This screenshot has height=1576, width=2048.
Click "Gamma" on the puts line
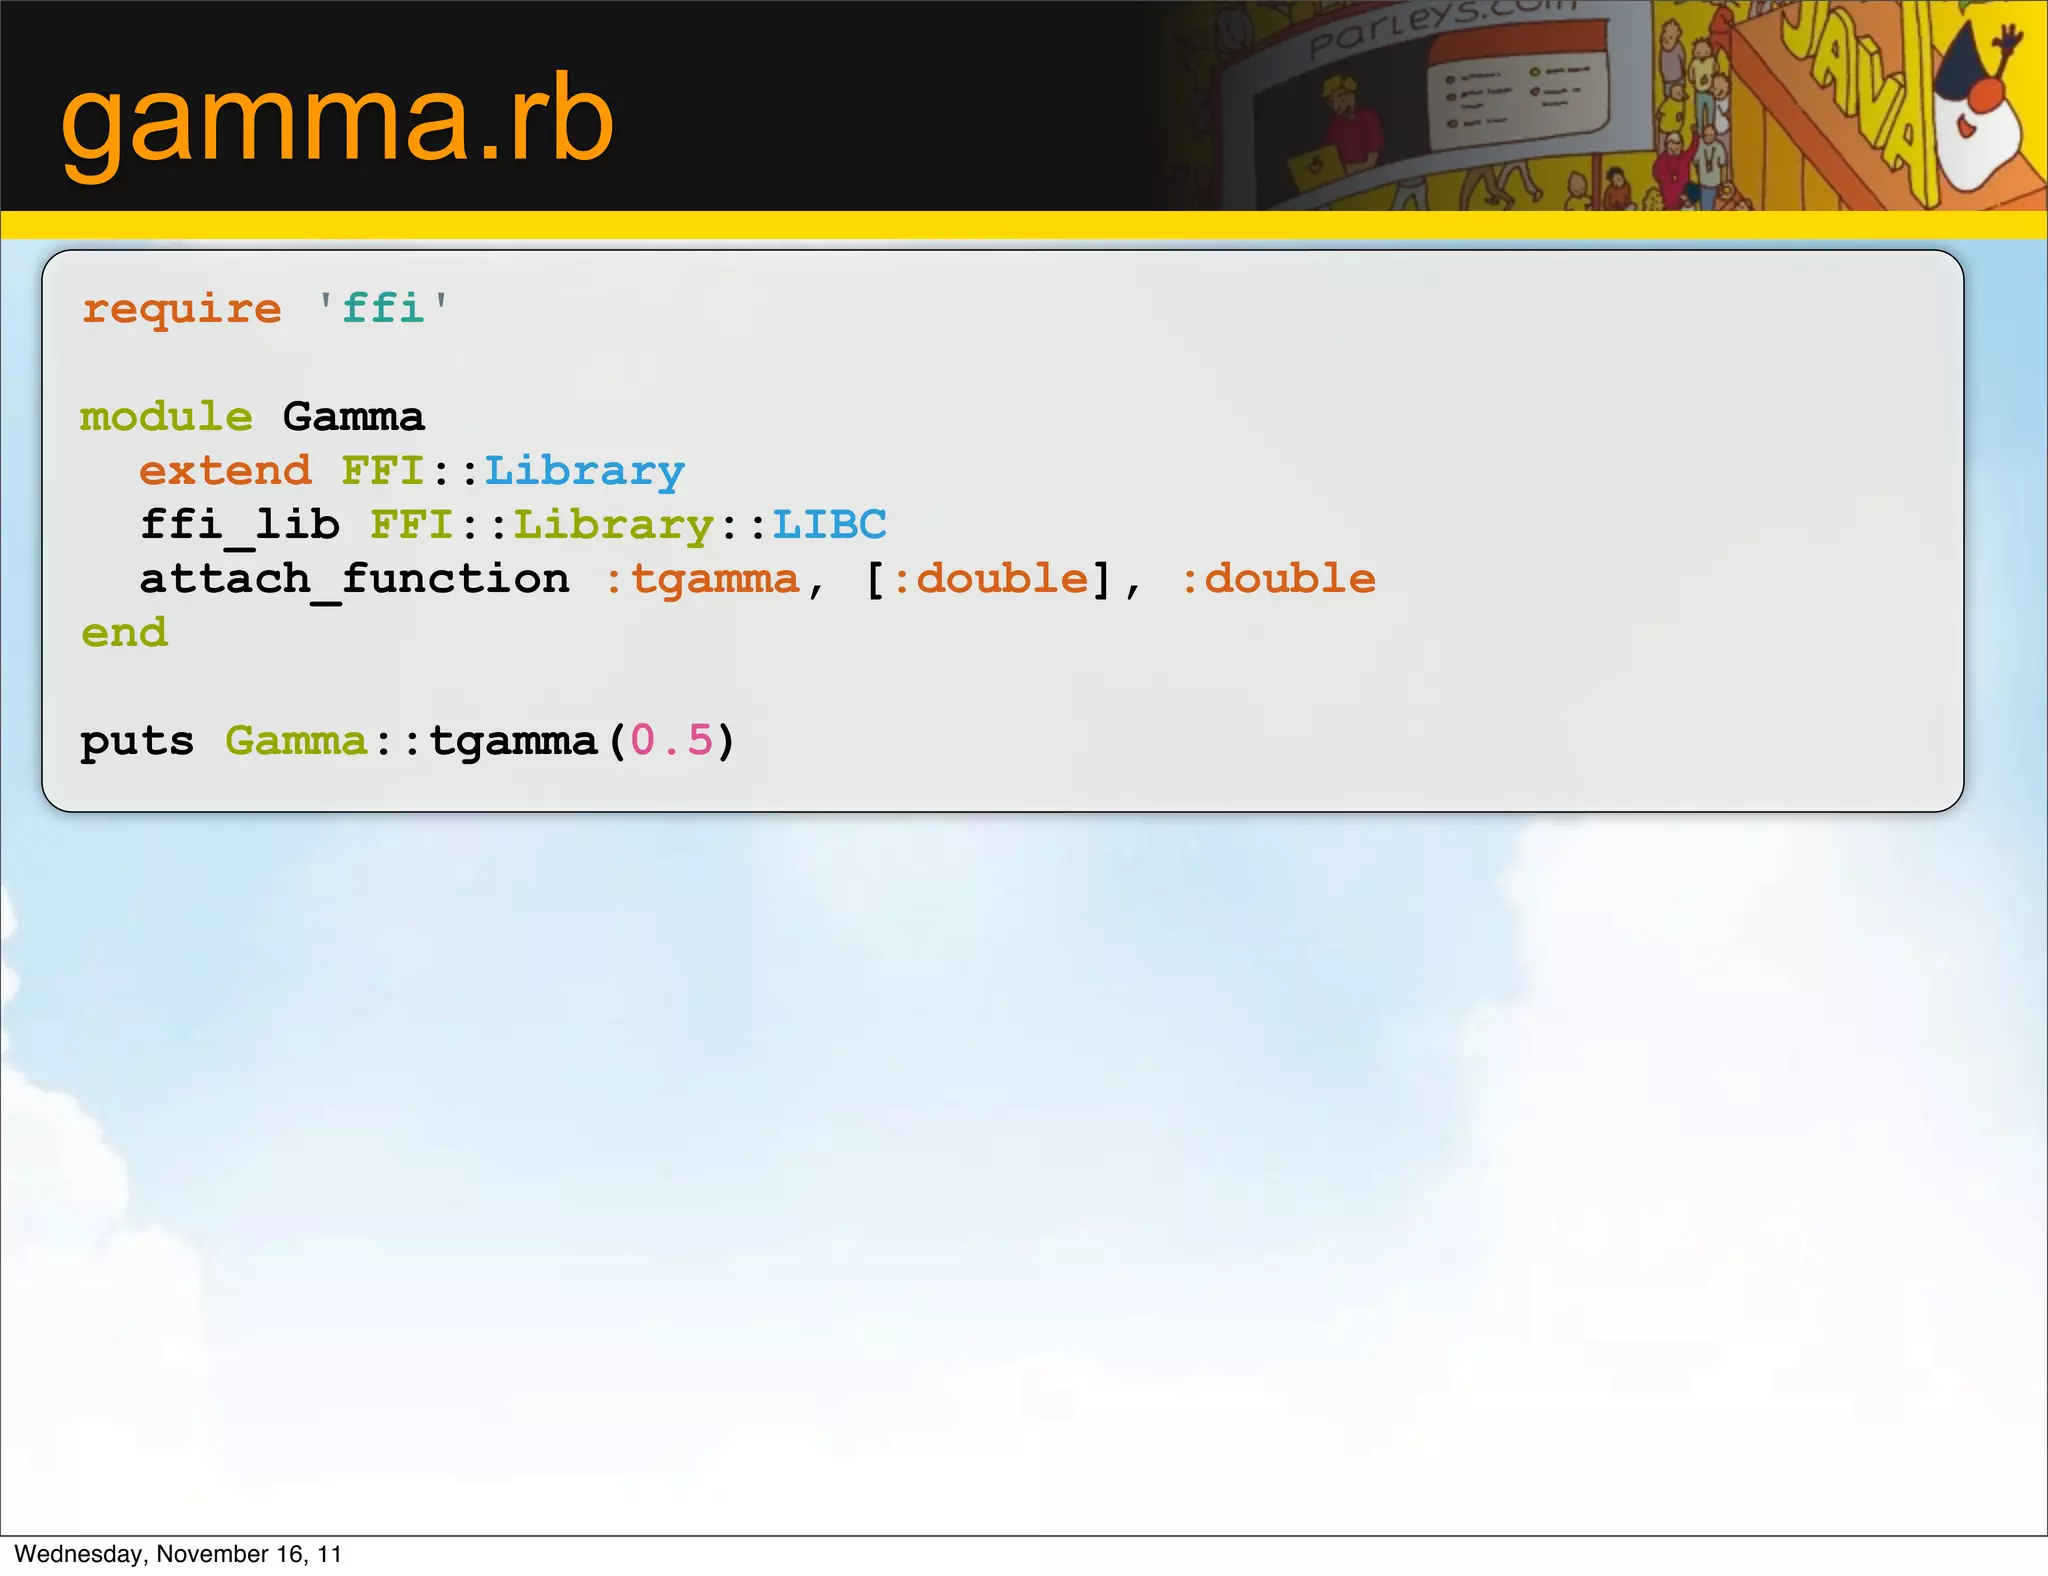tap(297, 740)
